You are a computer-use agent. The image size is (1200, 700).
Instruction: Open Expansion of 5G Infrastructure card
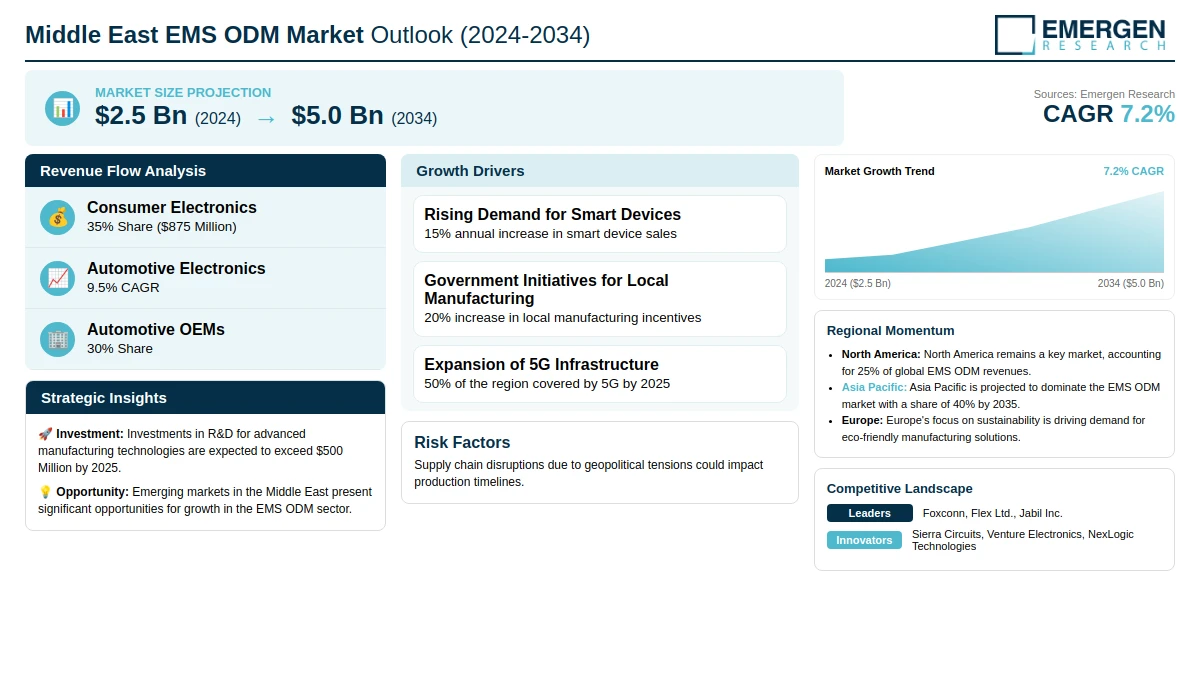[599, 374]
